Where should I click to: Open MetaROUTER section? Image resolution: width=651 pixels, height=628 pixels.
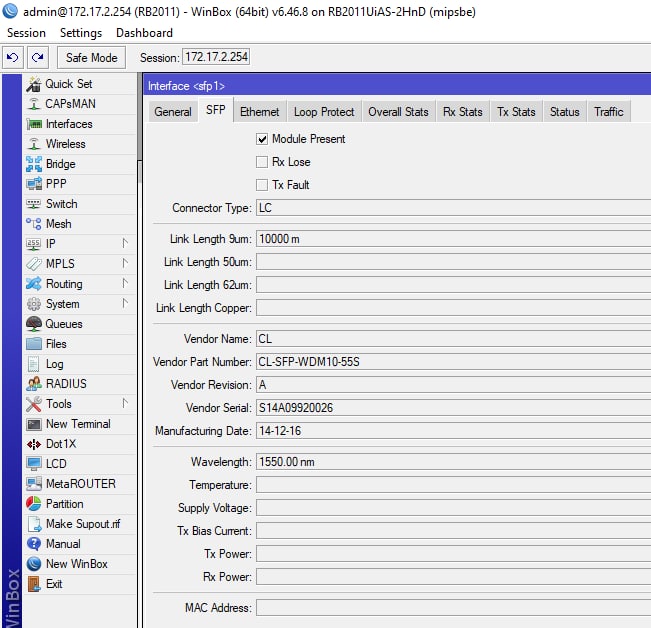(80, 484)
